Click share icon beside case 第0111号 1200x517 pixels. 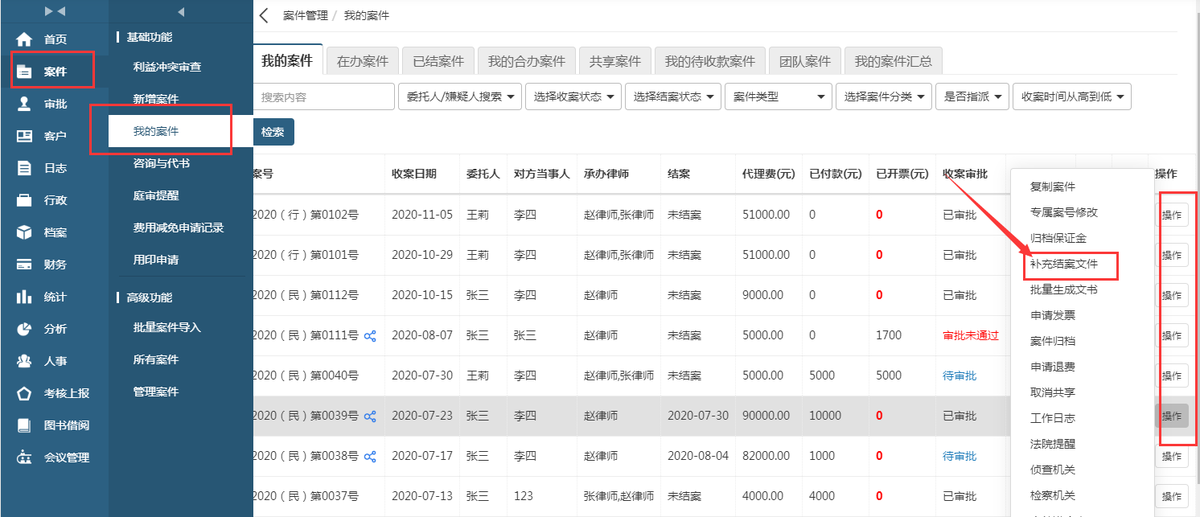coord(370,336)
